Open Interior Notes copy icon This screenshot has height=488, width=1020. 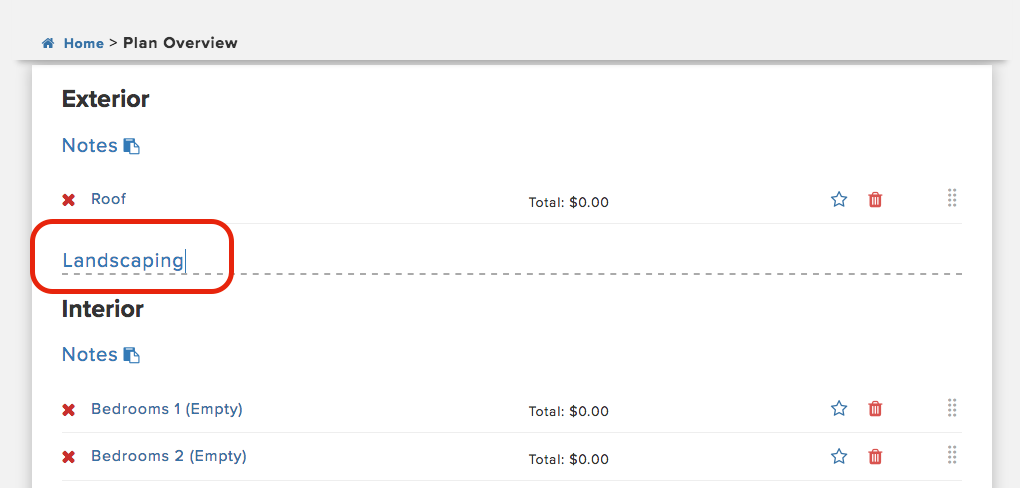click(x=132, y=355)
